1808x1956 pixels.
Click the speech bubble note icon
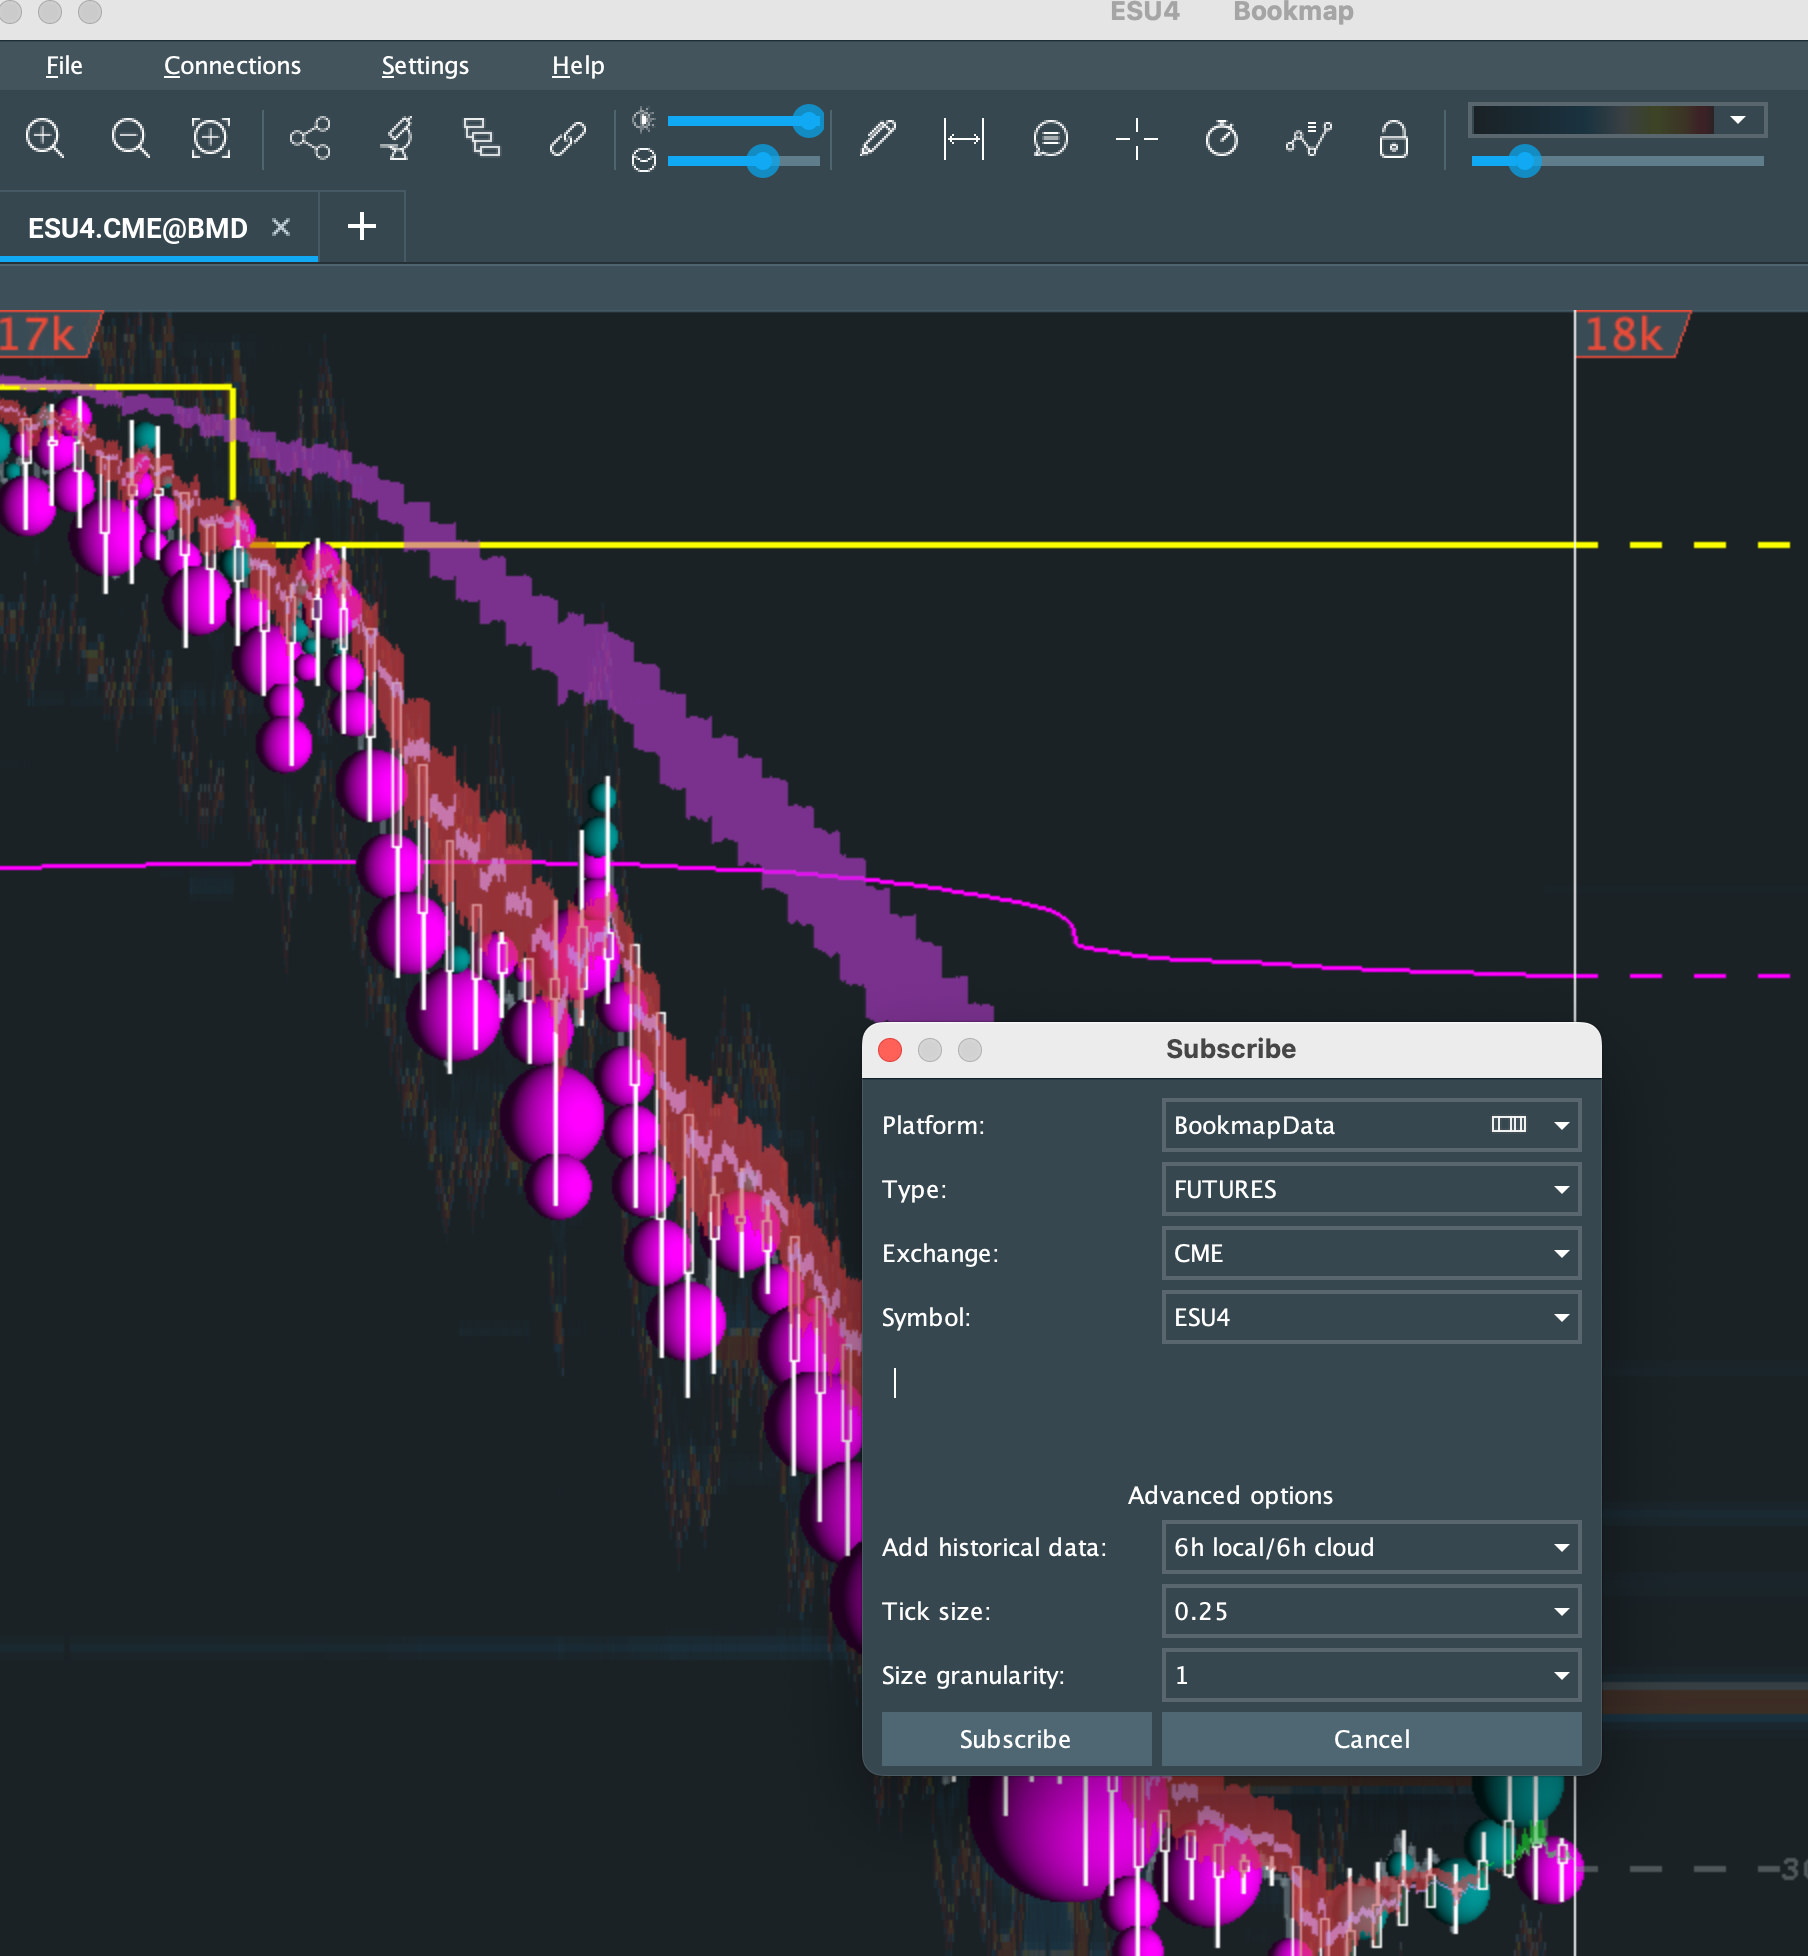[x=1050, y=138]
